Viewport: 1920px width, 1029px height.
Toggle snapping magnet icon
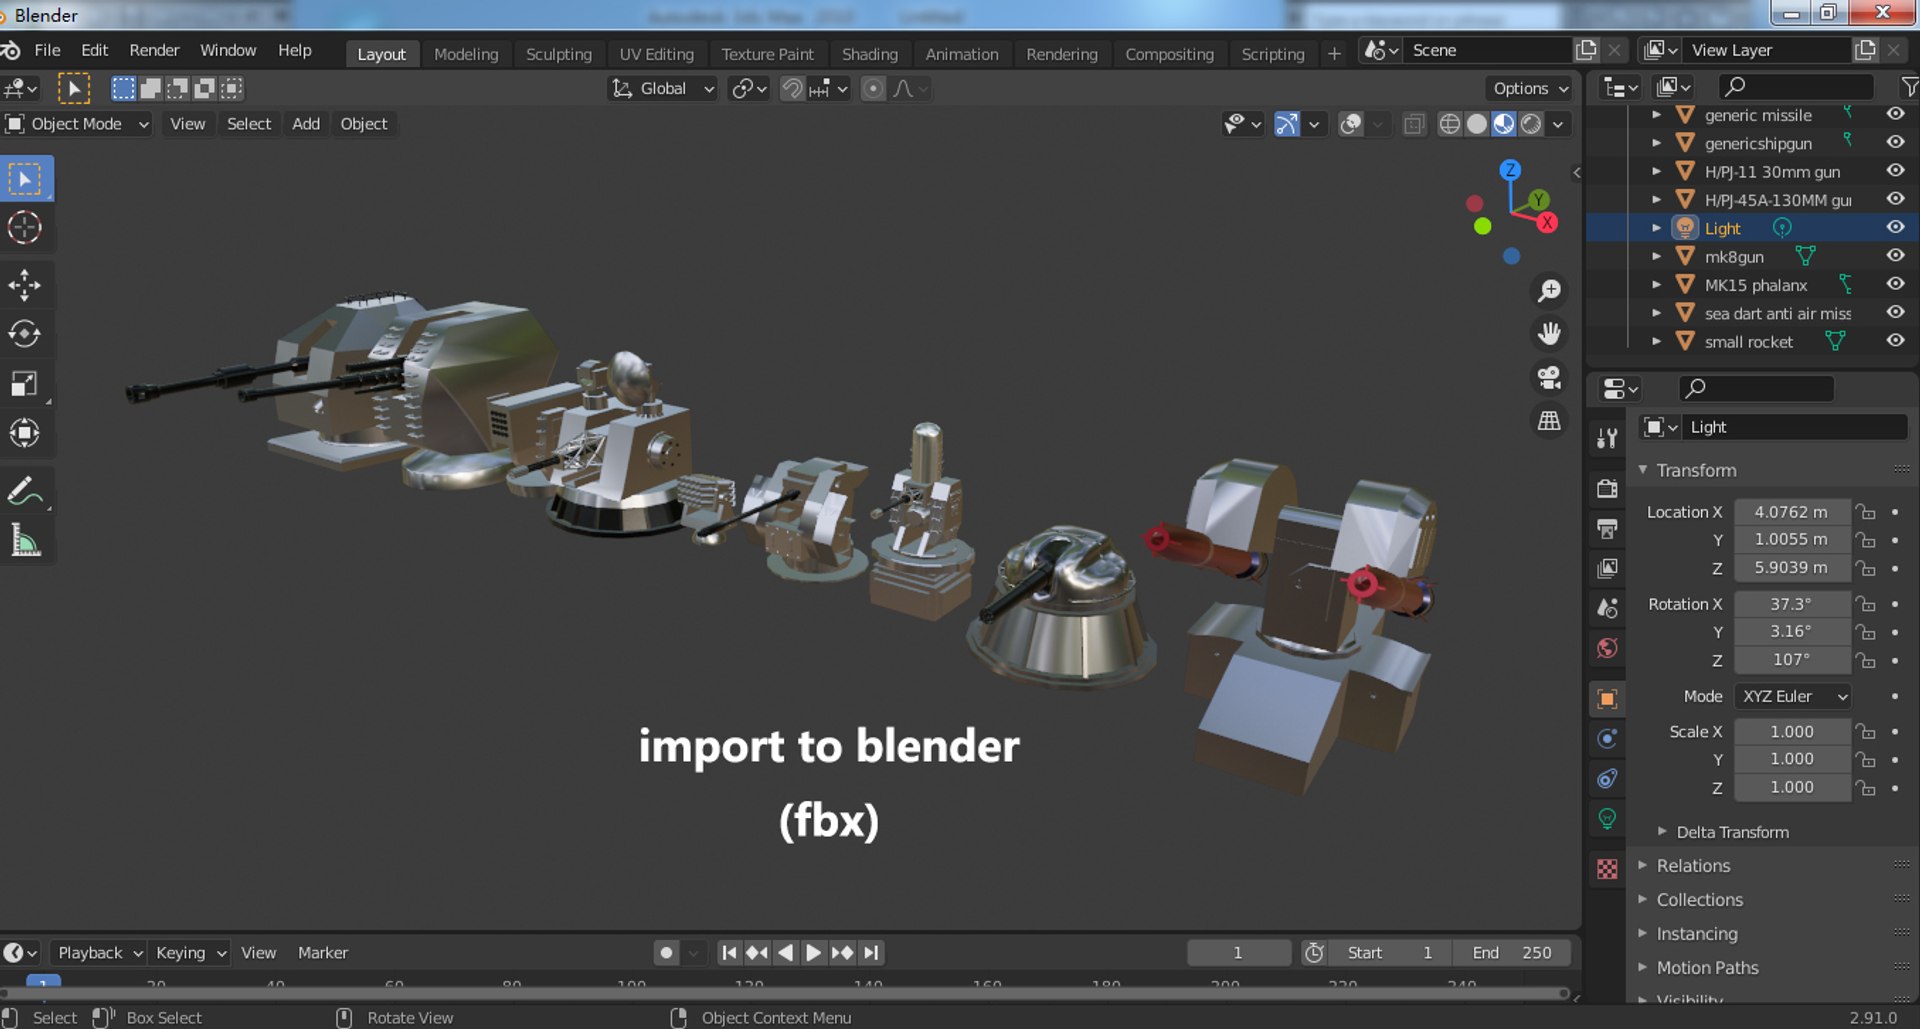pyautogui.click(x=792, y=88)
